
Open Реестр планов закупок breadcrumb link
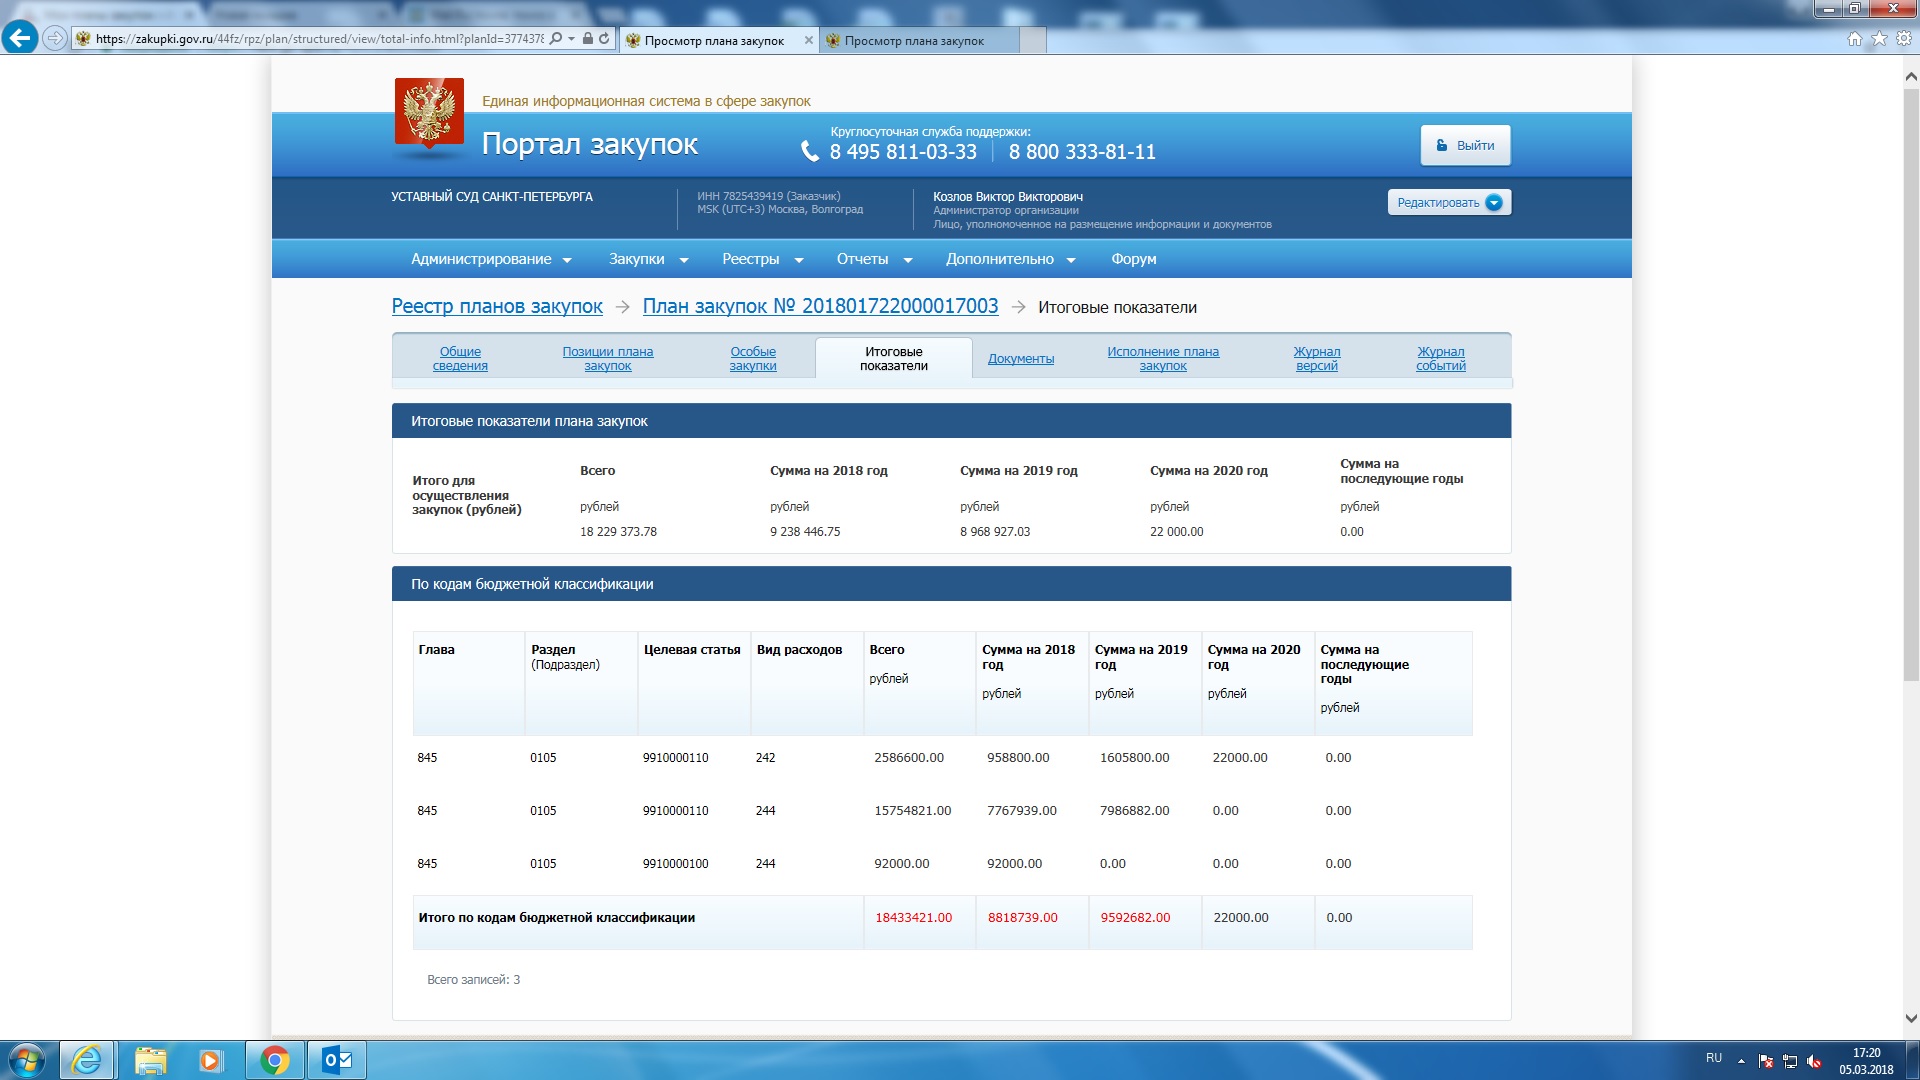click(x=497, y=307)
